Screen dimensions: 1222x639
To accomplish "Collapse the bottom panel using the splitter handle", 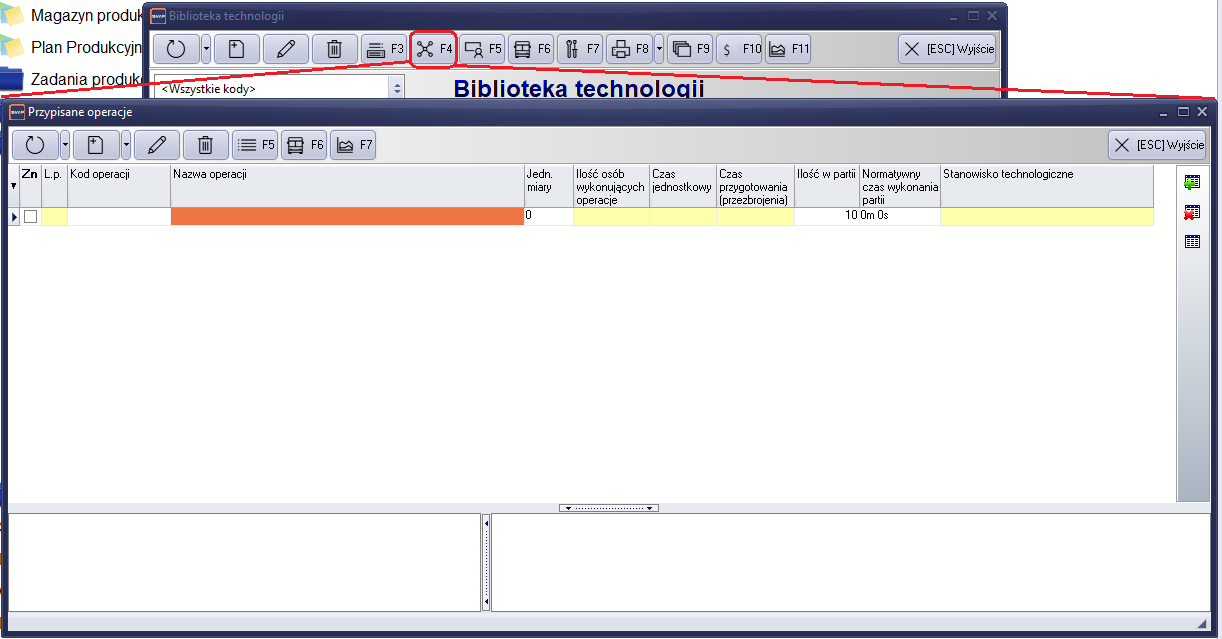I will pyautogui.click(x=608, y=508).
